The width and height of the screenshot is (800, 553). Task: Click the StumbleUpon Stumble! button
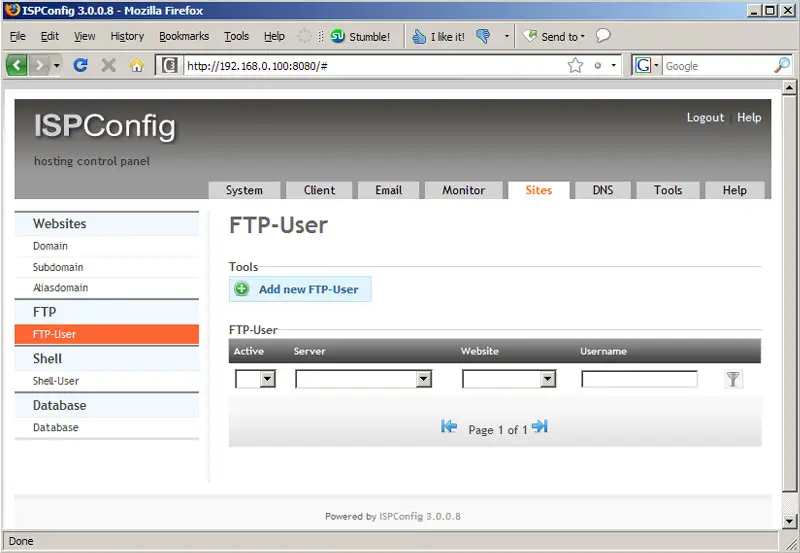[360, 36]
